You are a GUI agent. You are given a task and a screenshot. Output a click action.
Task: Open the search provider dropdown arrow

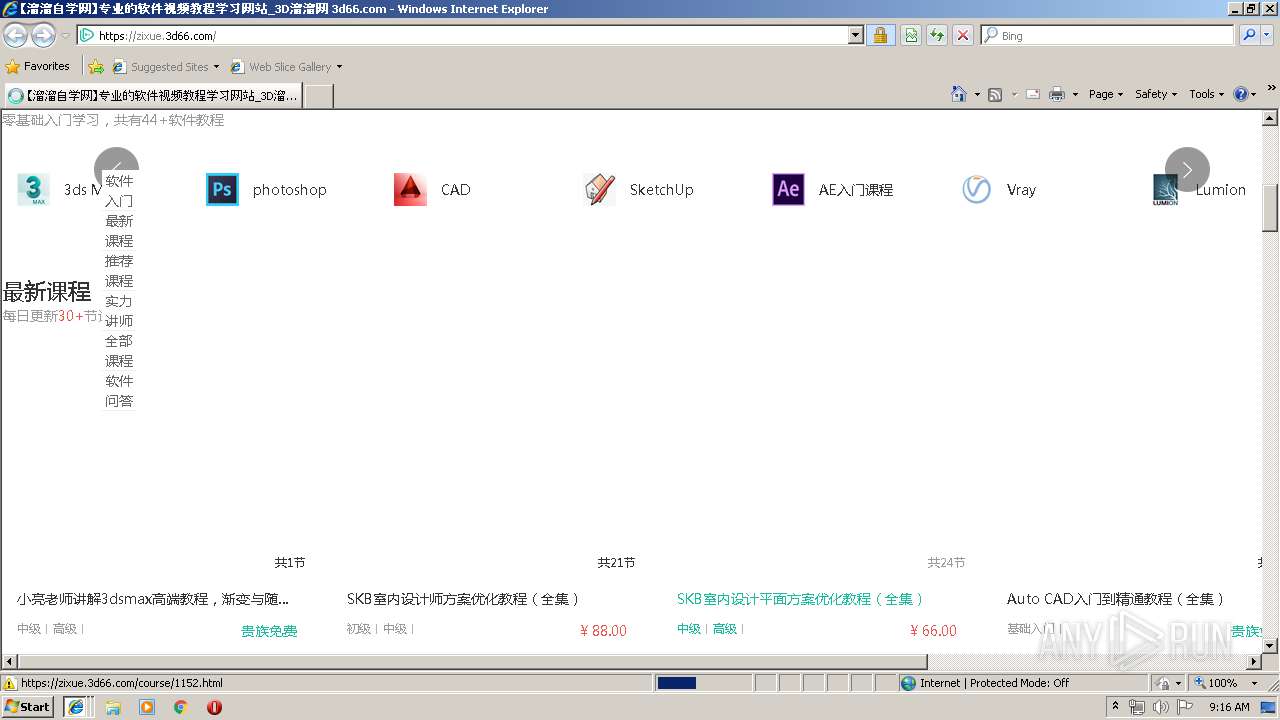1267,35
